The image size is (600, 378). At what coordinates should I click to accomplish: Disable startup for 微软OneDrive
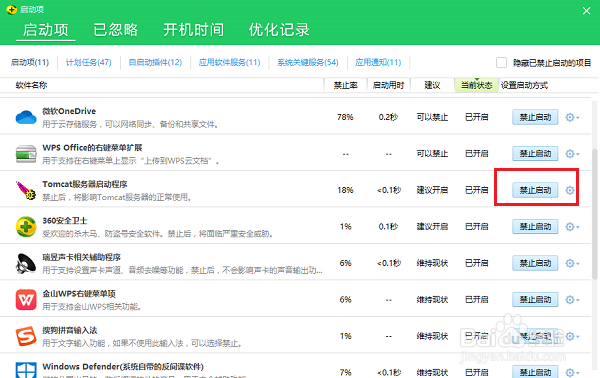535,117
